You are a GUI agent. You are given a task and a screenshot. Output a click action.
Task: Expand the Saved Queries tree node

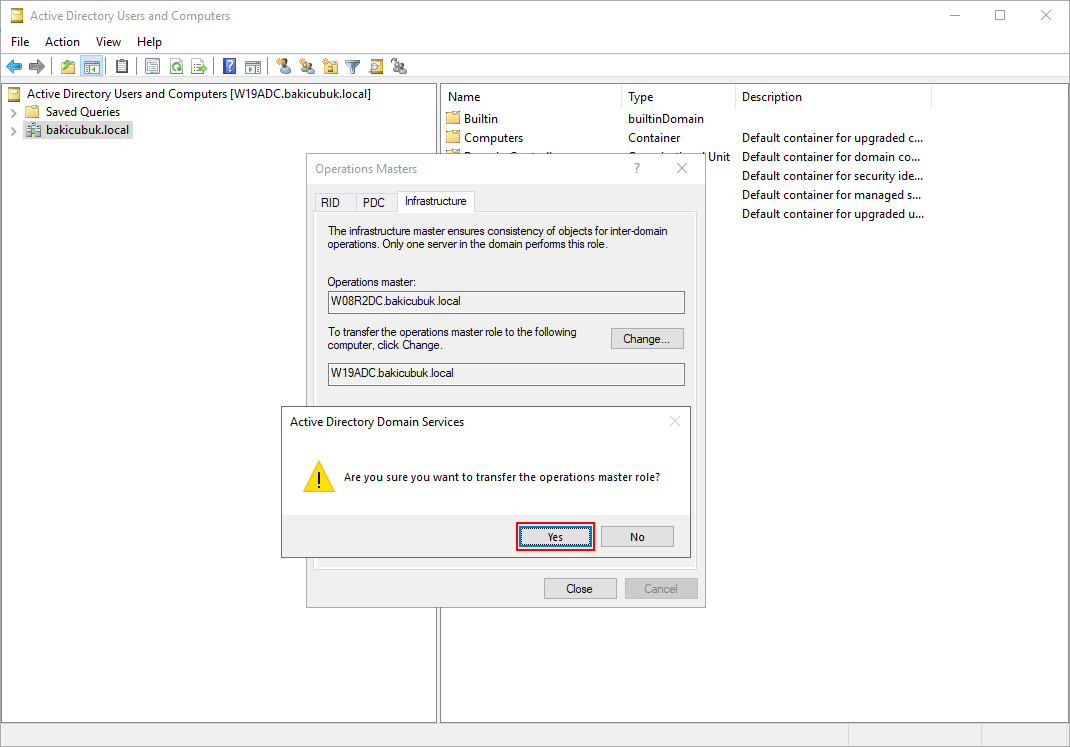[14, 112]
